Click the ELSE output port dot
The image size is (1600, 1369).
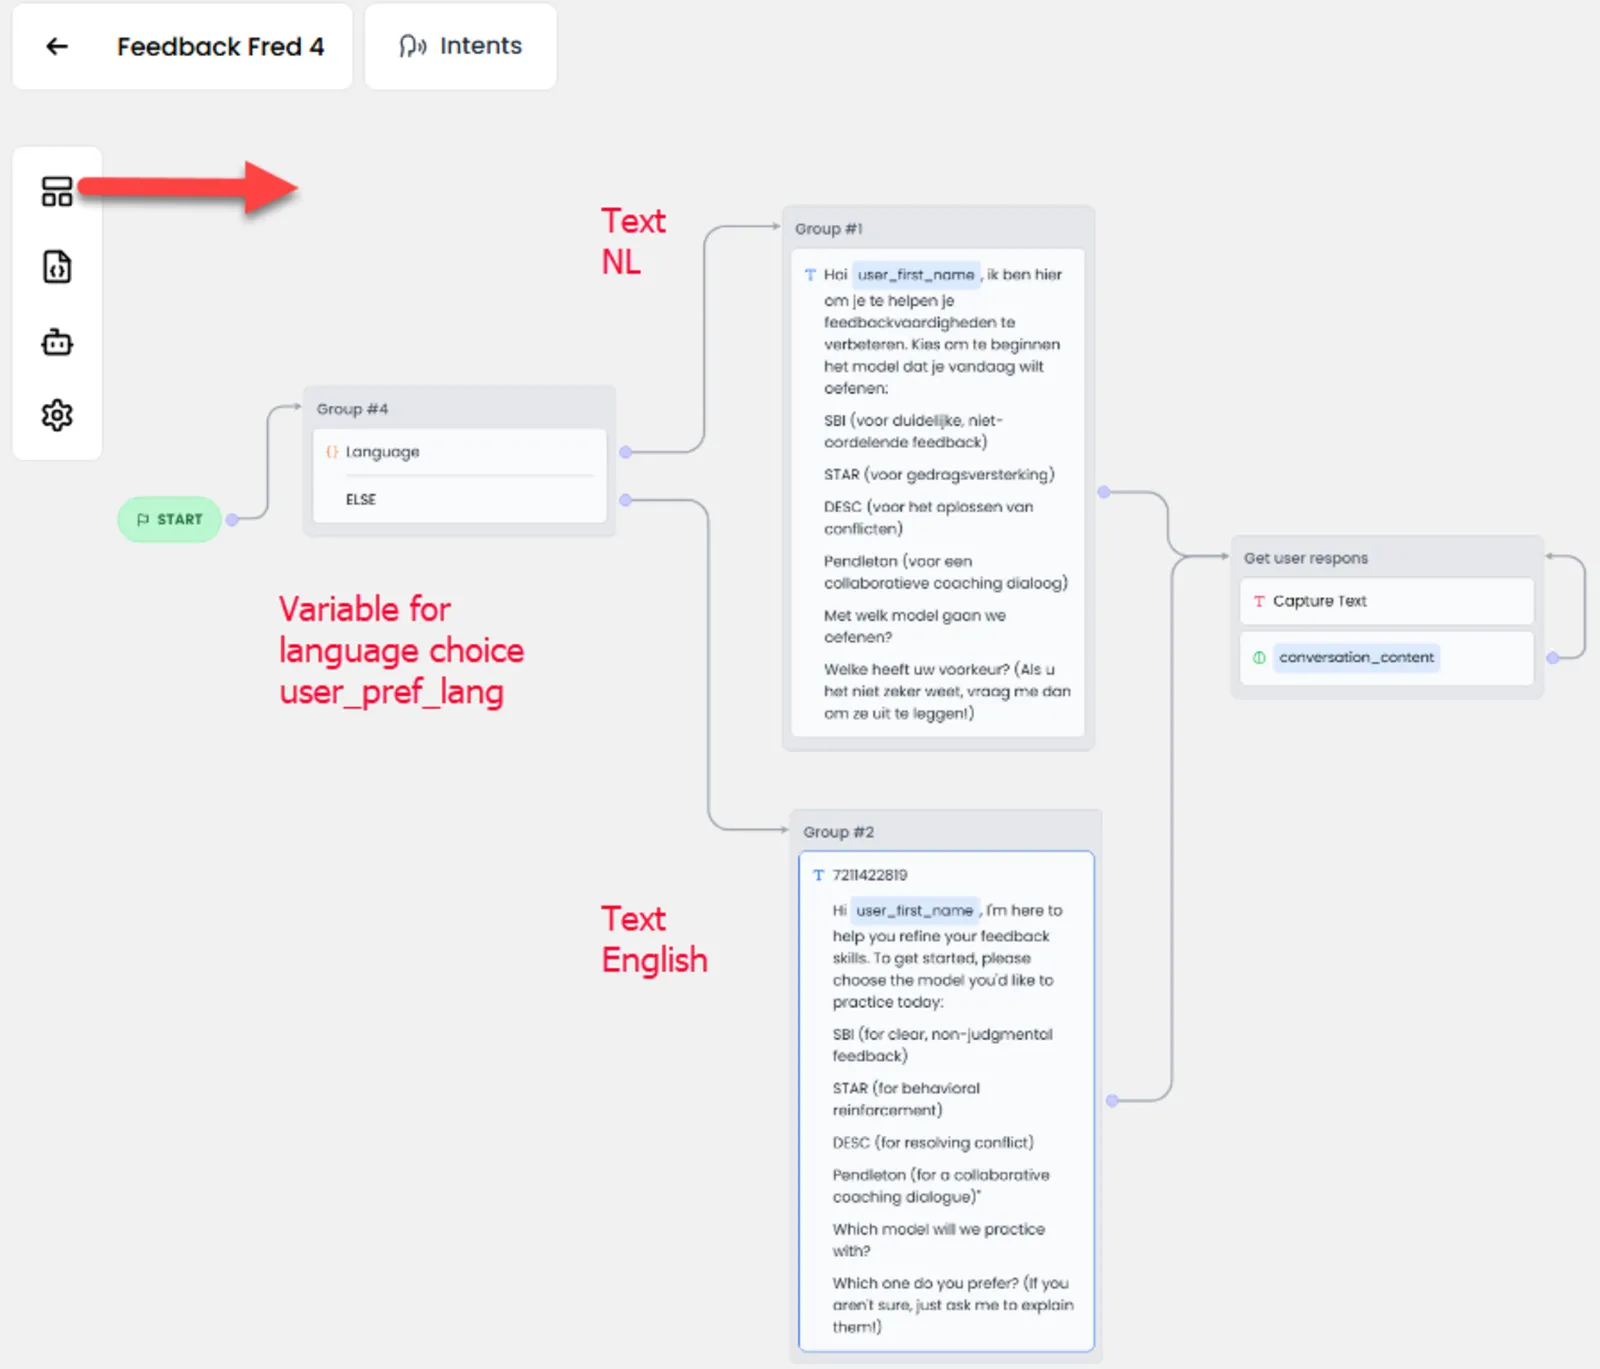(625, 499)
